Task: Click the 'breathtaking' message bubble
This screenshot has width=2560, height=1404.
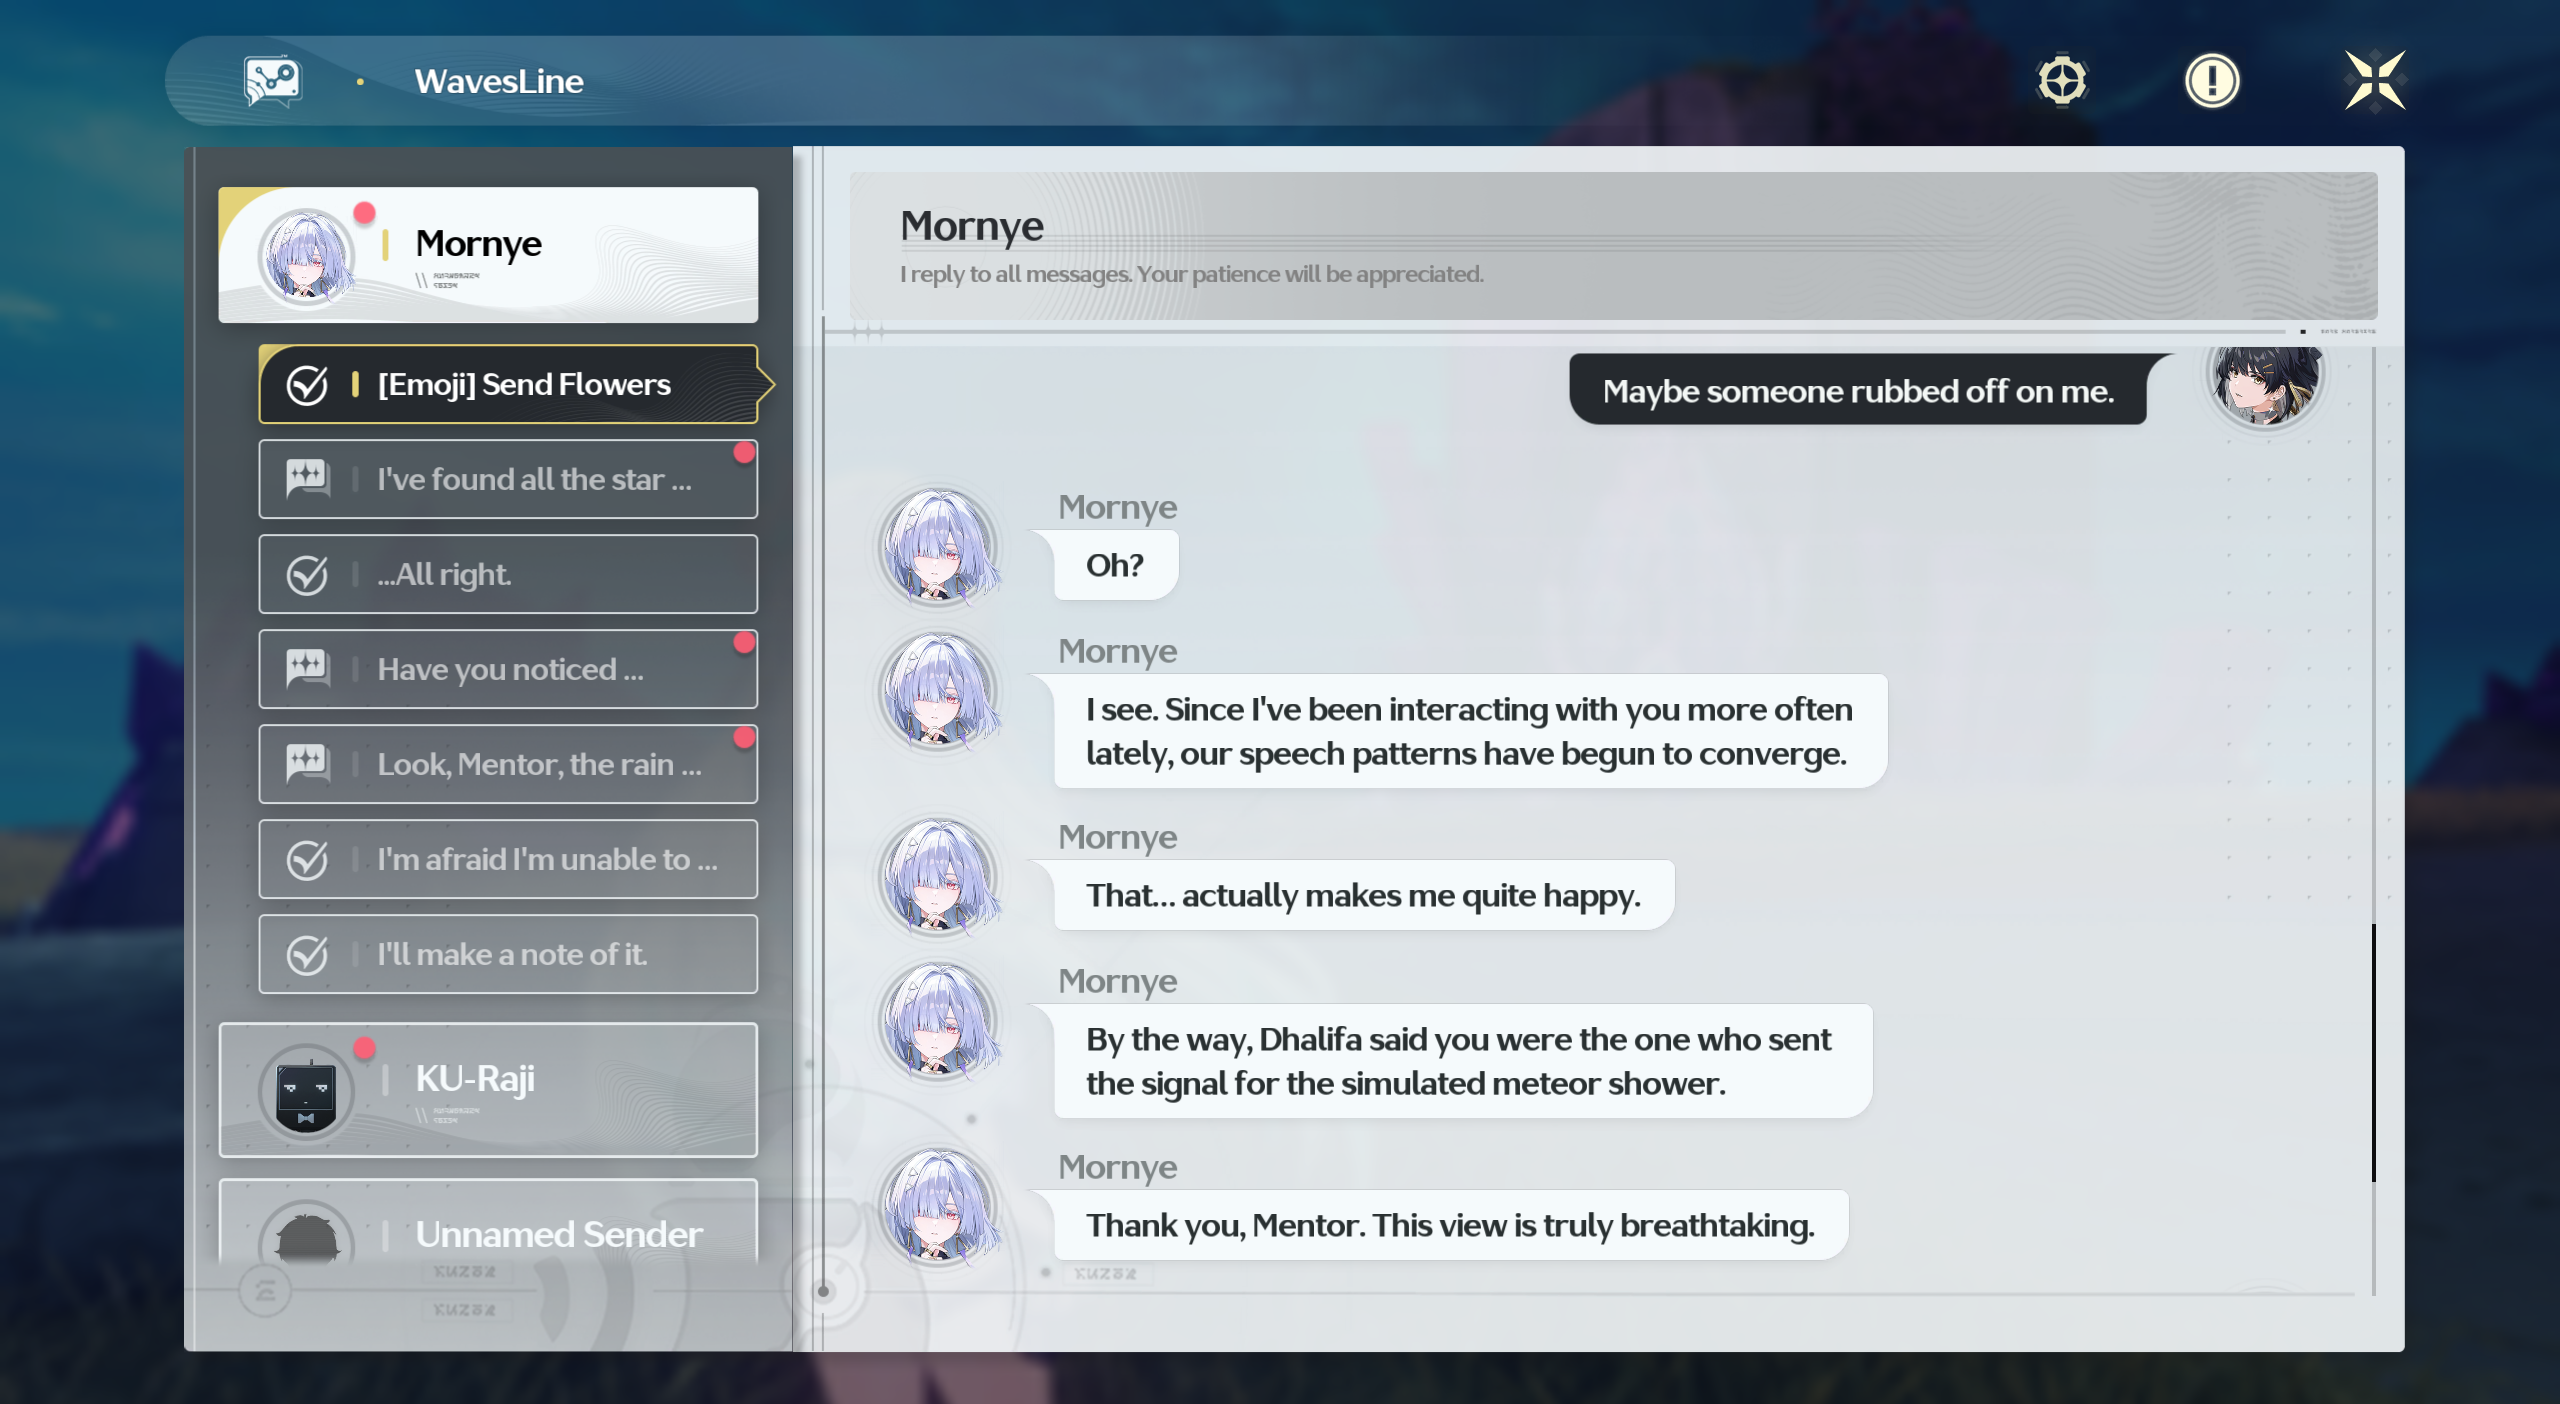Action: (1450, 1225)
